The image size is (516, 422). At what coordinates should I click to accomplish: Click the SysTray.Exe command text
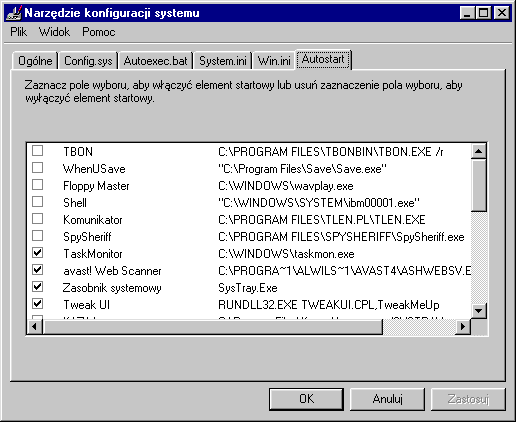248,288
